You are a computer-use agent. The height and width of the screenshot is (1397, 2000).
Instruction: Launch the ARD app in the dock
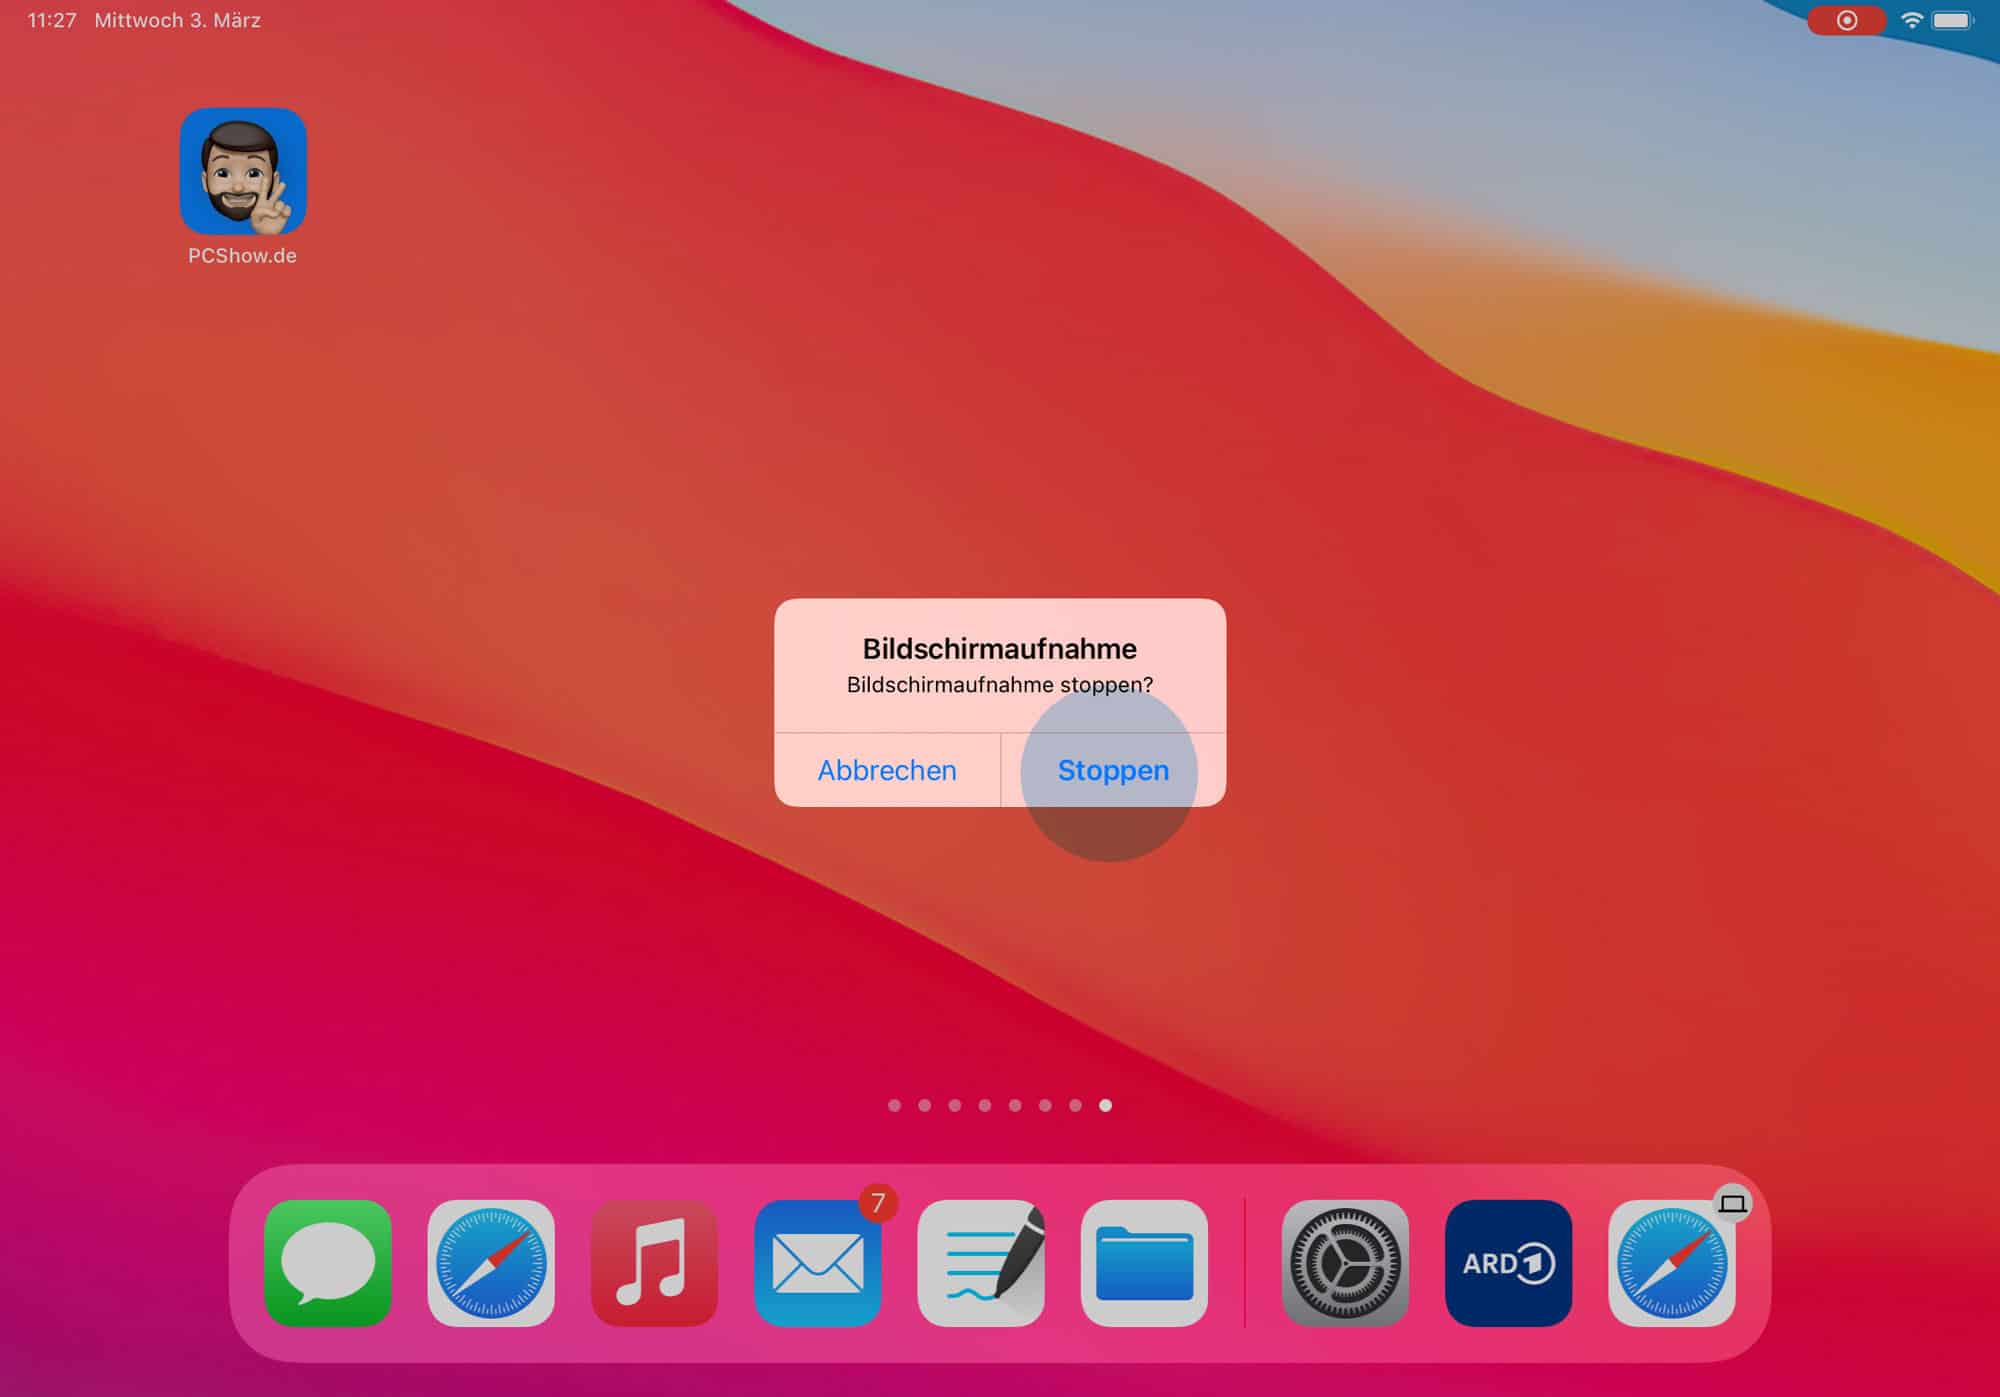pos(1508,1263)
